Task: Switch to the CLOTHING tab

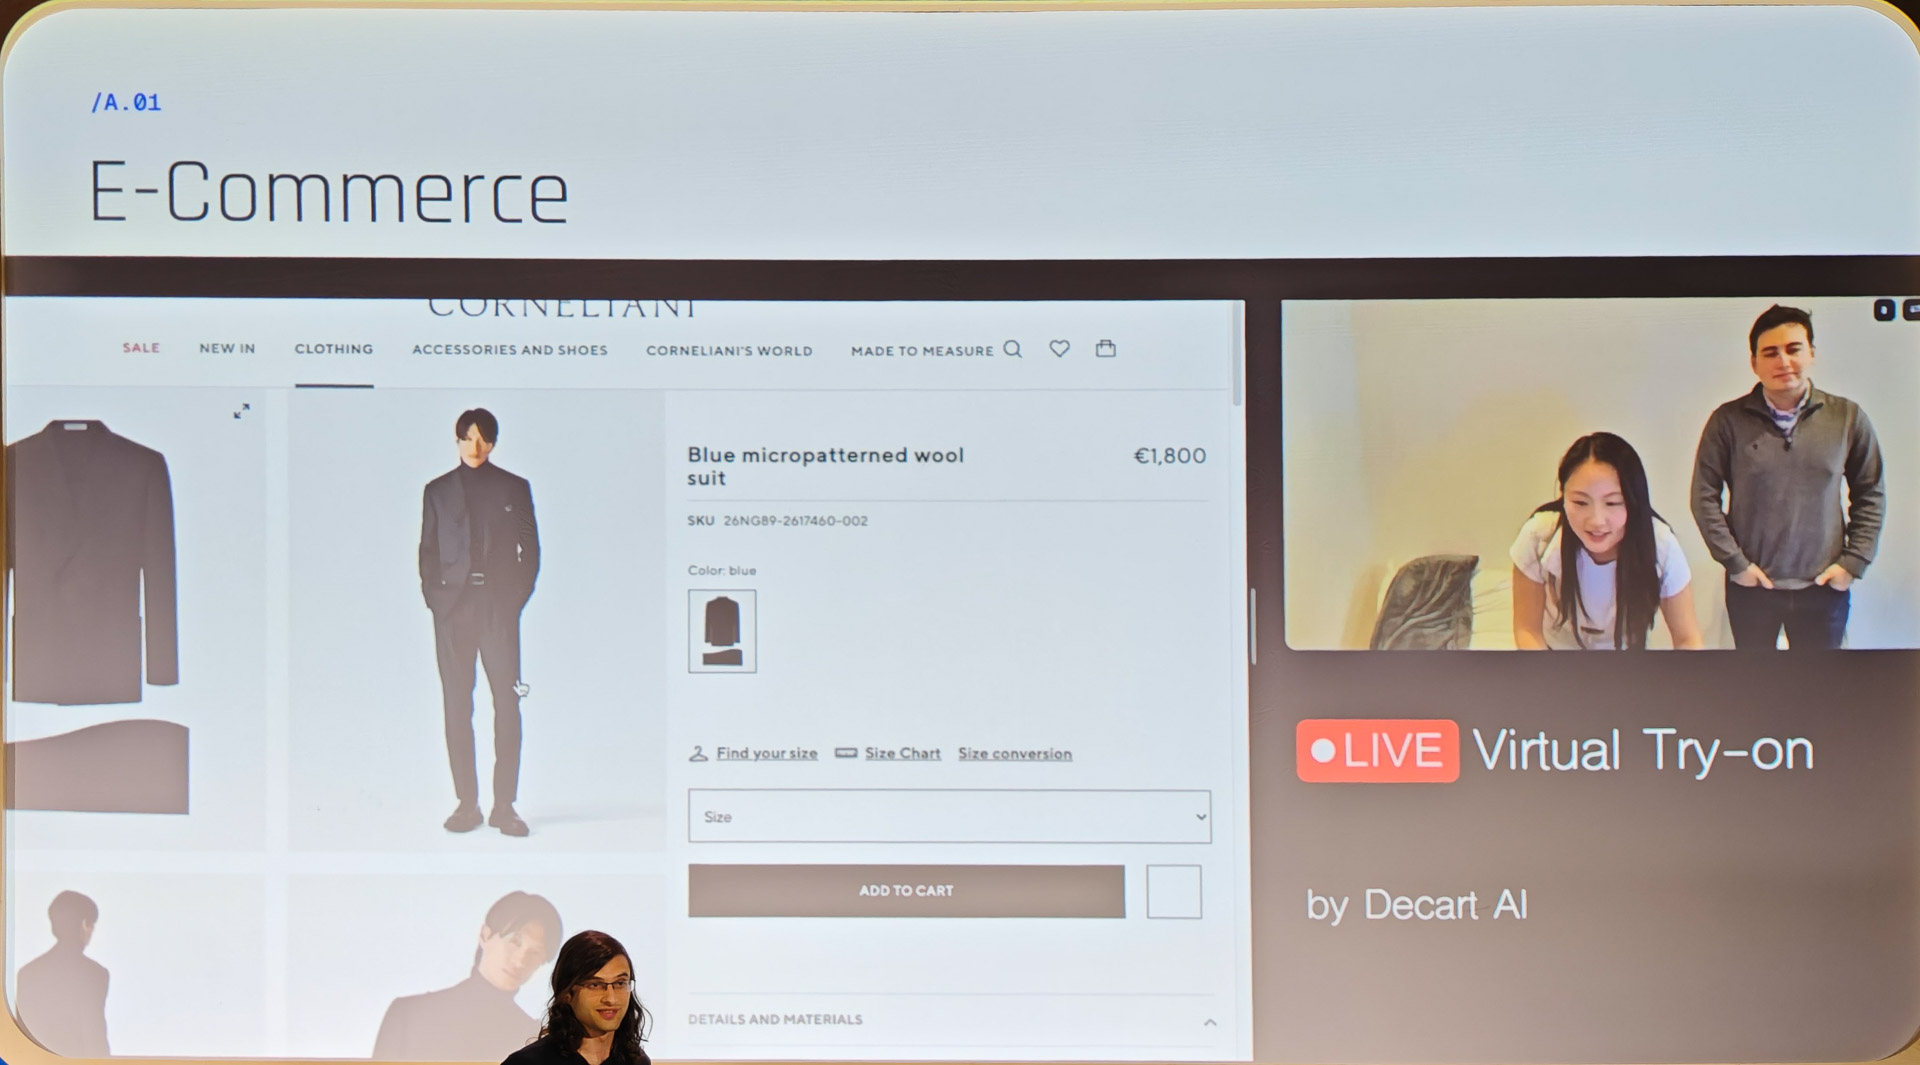Action: coord(333,349)
